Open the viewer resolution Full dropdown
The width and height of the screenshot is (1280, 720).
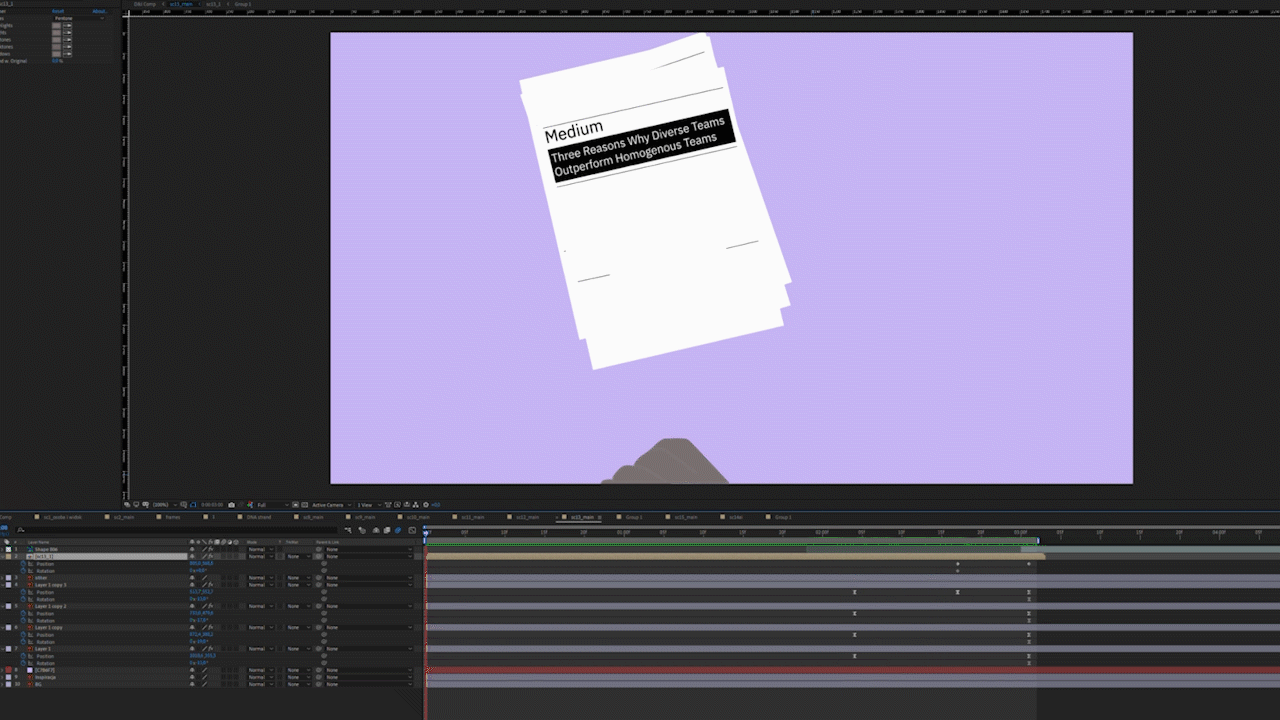pos(274,505)
